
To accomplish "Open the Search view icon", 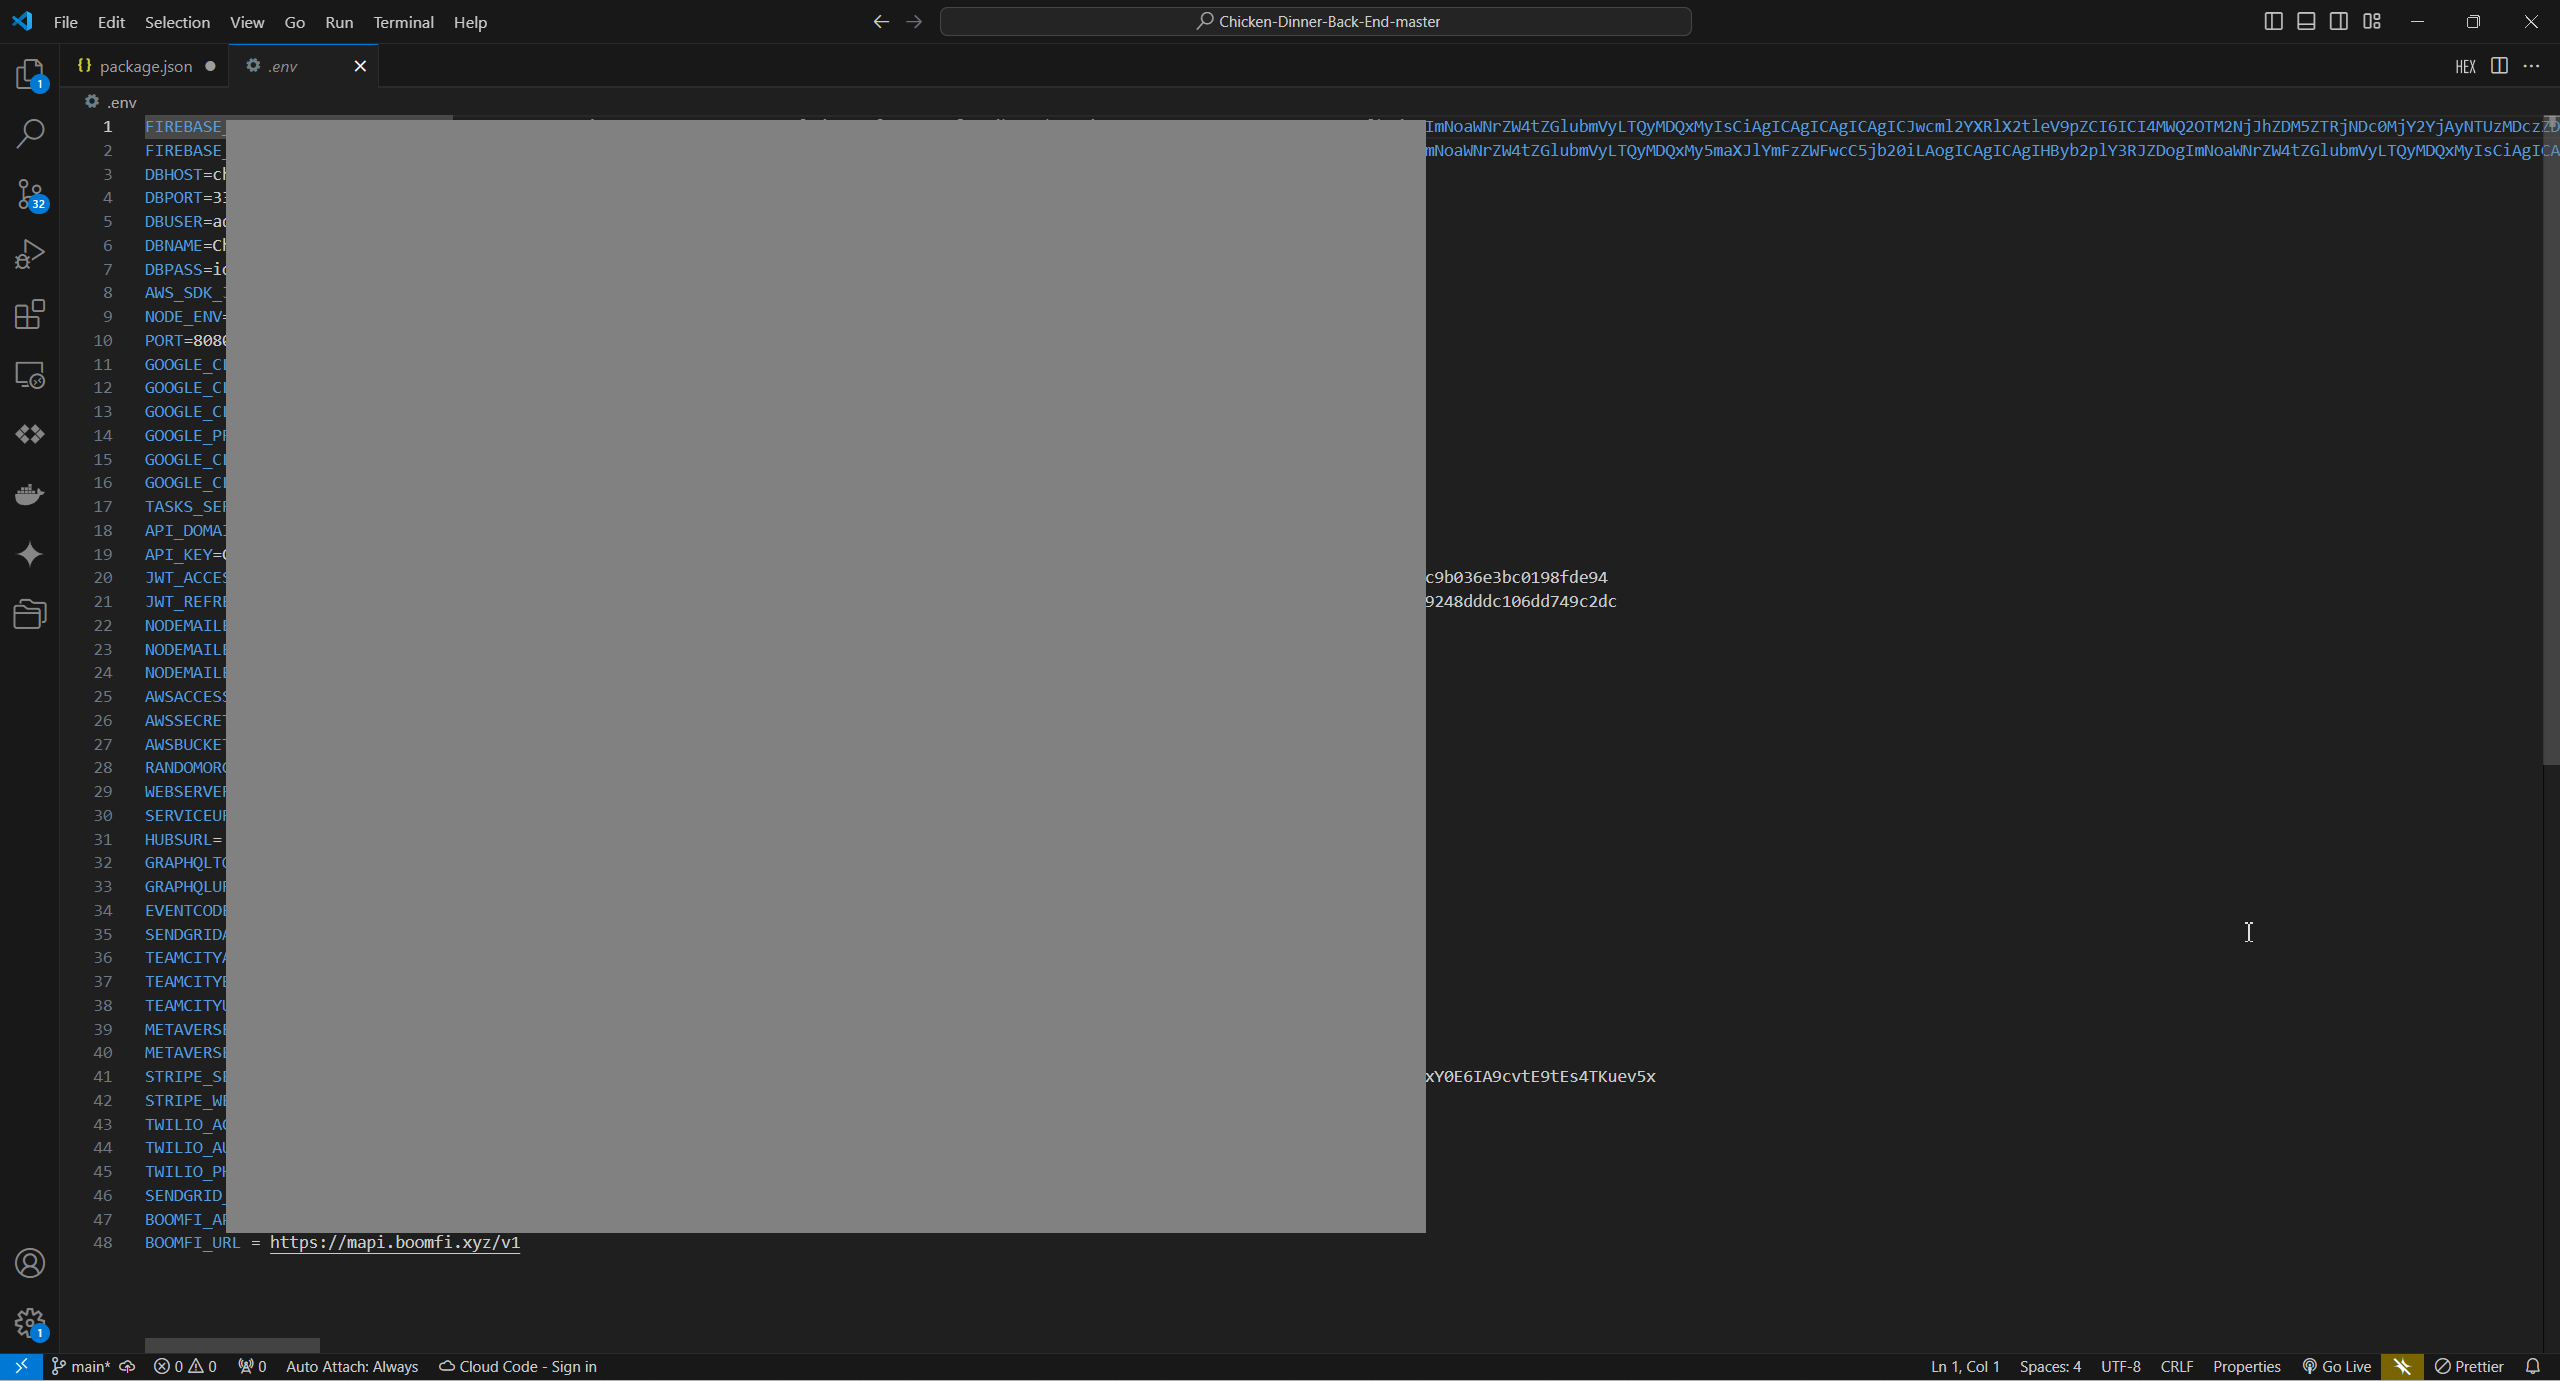I will [30, 134].
